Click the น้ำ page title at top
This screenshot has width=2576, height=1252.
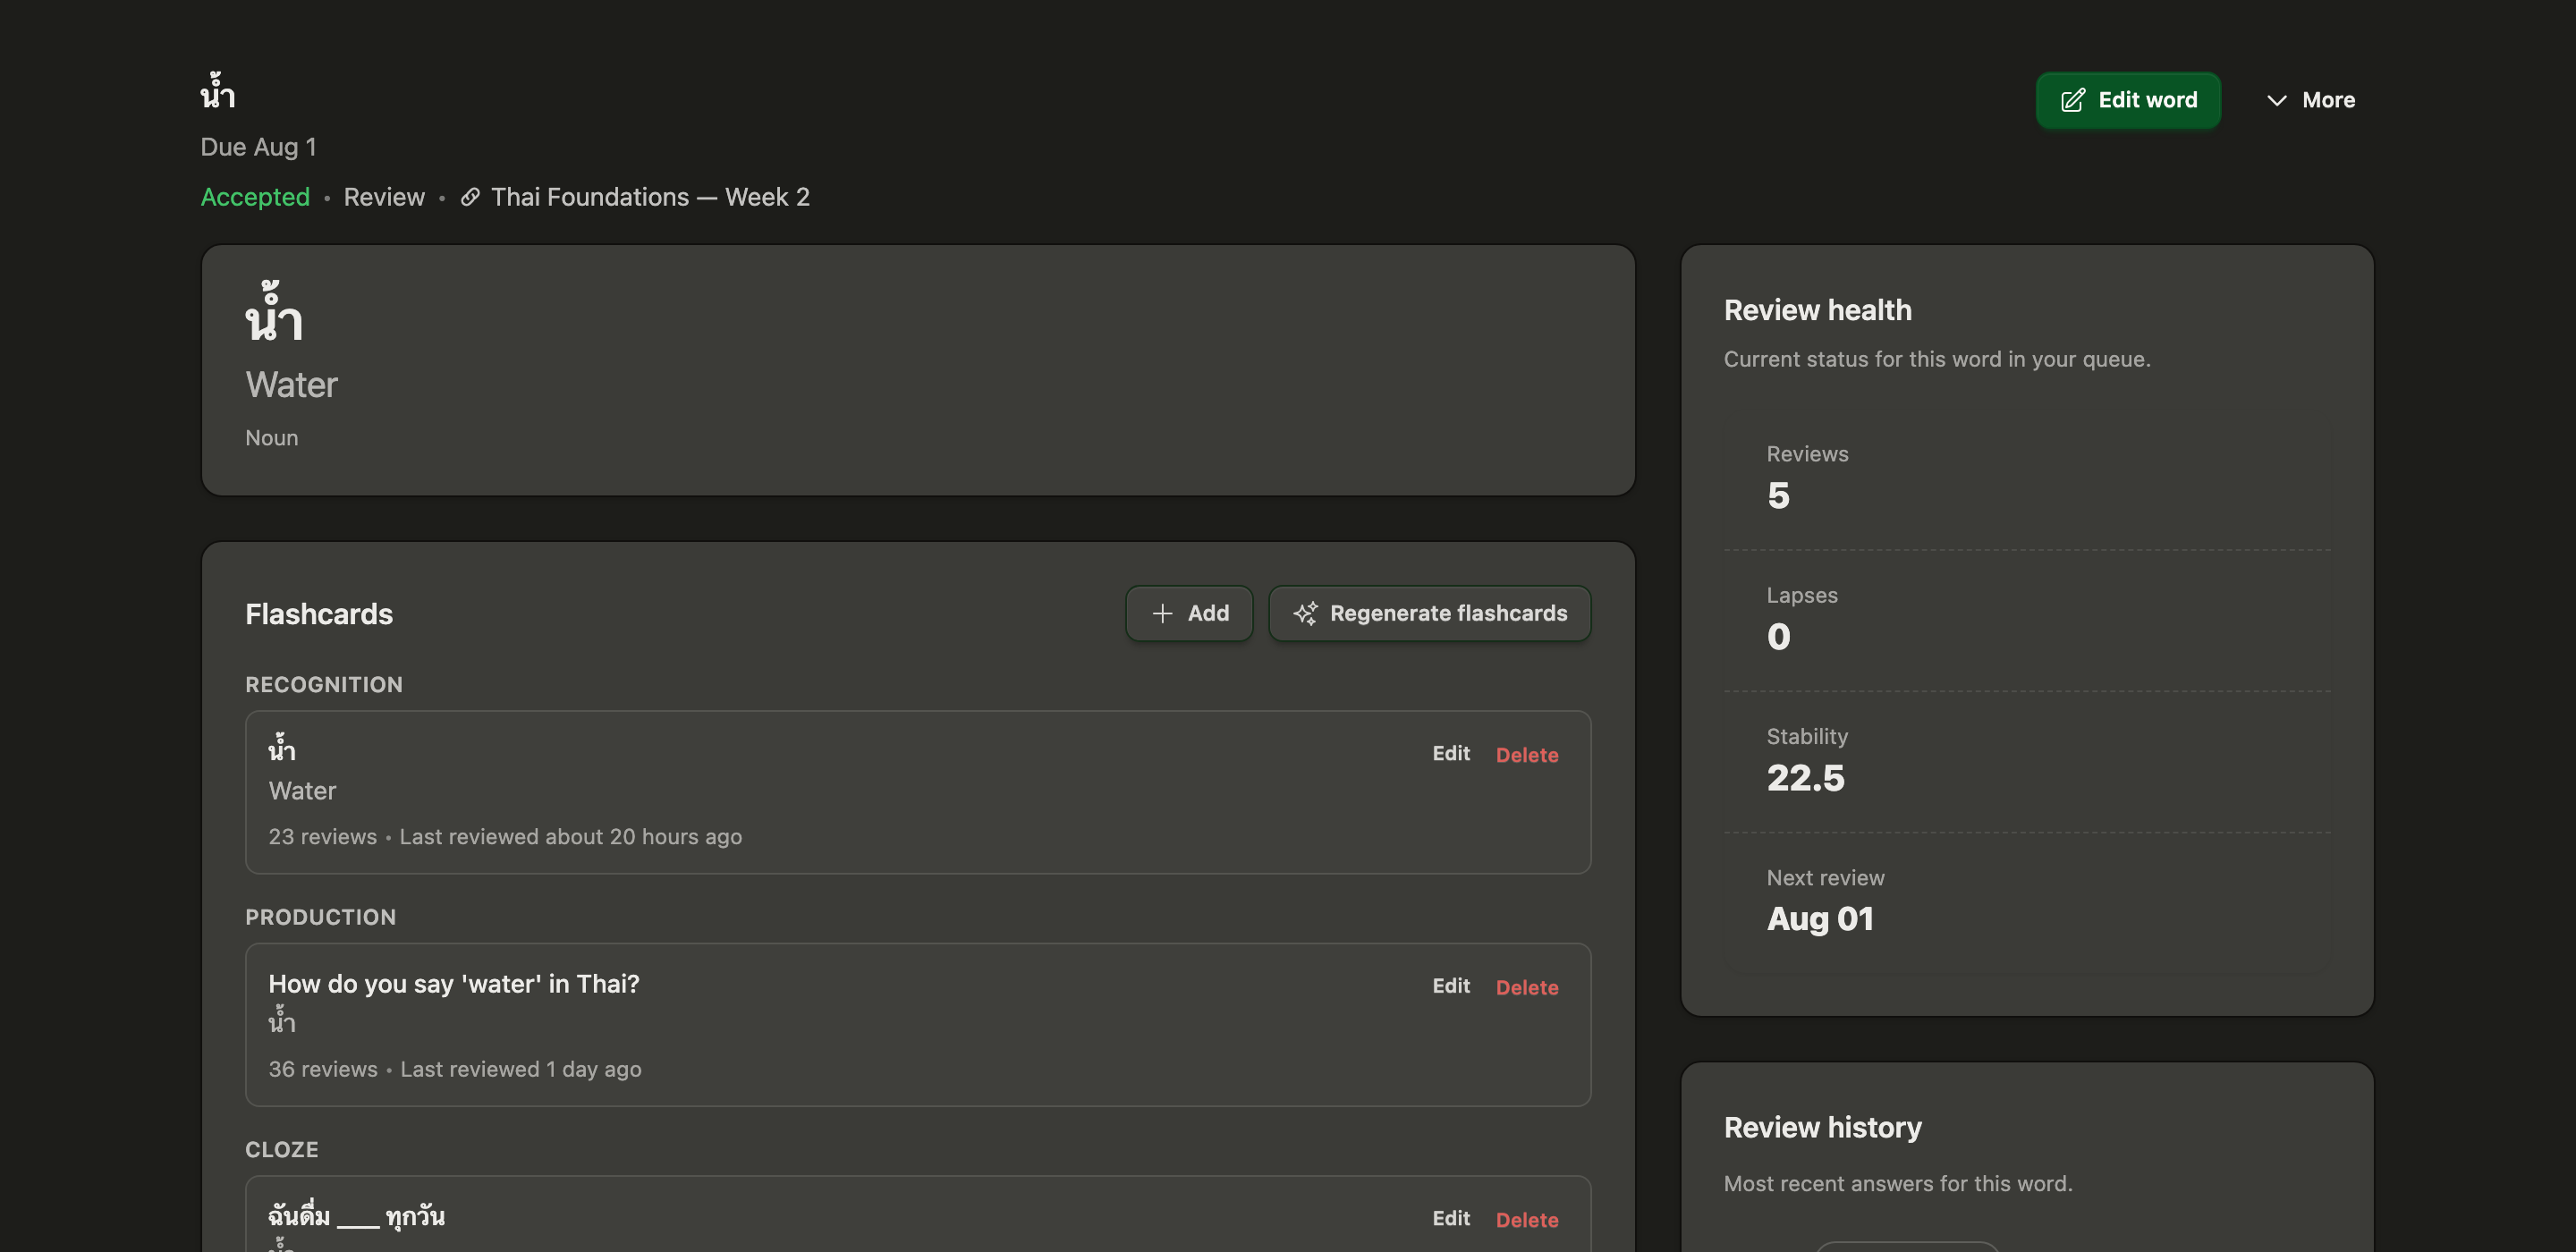click(218, 92)
